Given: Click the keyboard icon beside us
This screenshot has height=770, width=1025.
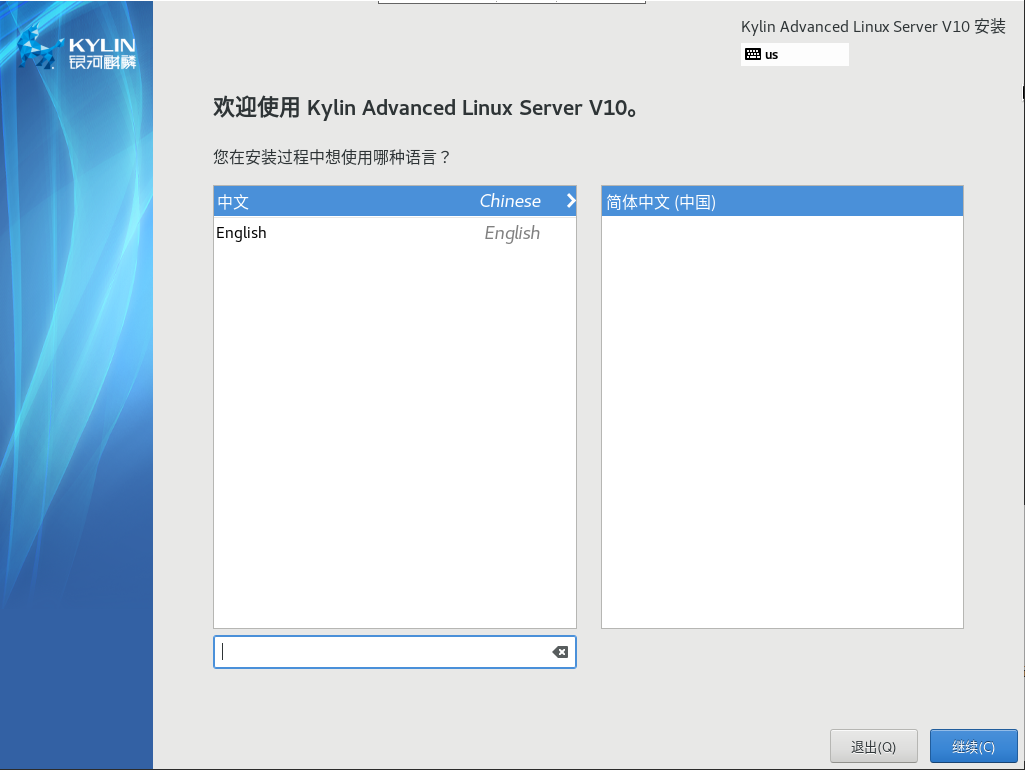Looking at the screenshot, I should pos(753,55).
